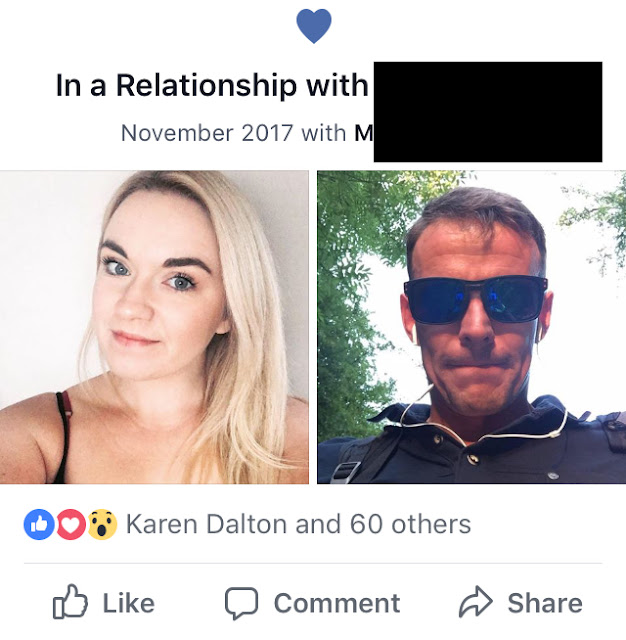
Task: Click the curved arrow Share icon
Action: pyautogui.click(x=476, y=602)
